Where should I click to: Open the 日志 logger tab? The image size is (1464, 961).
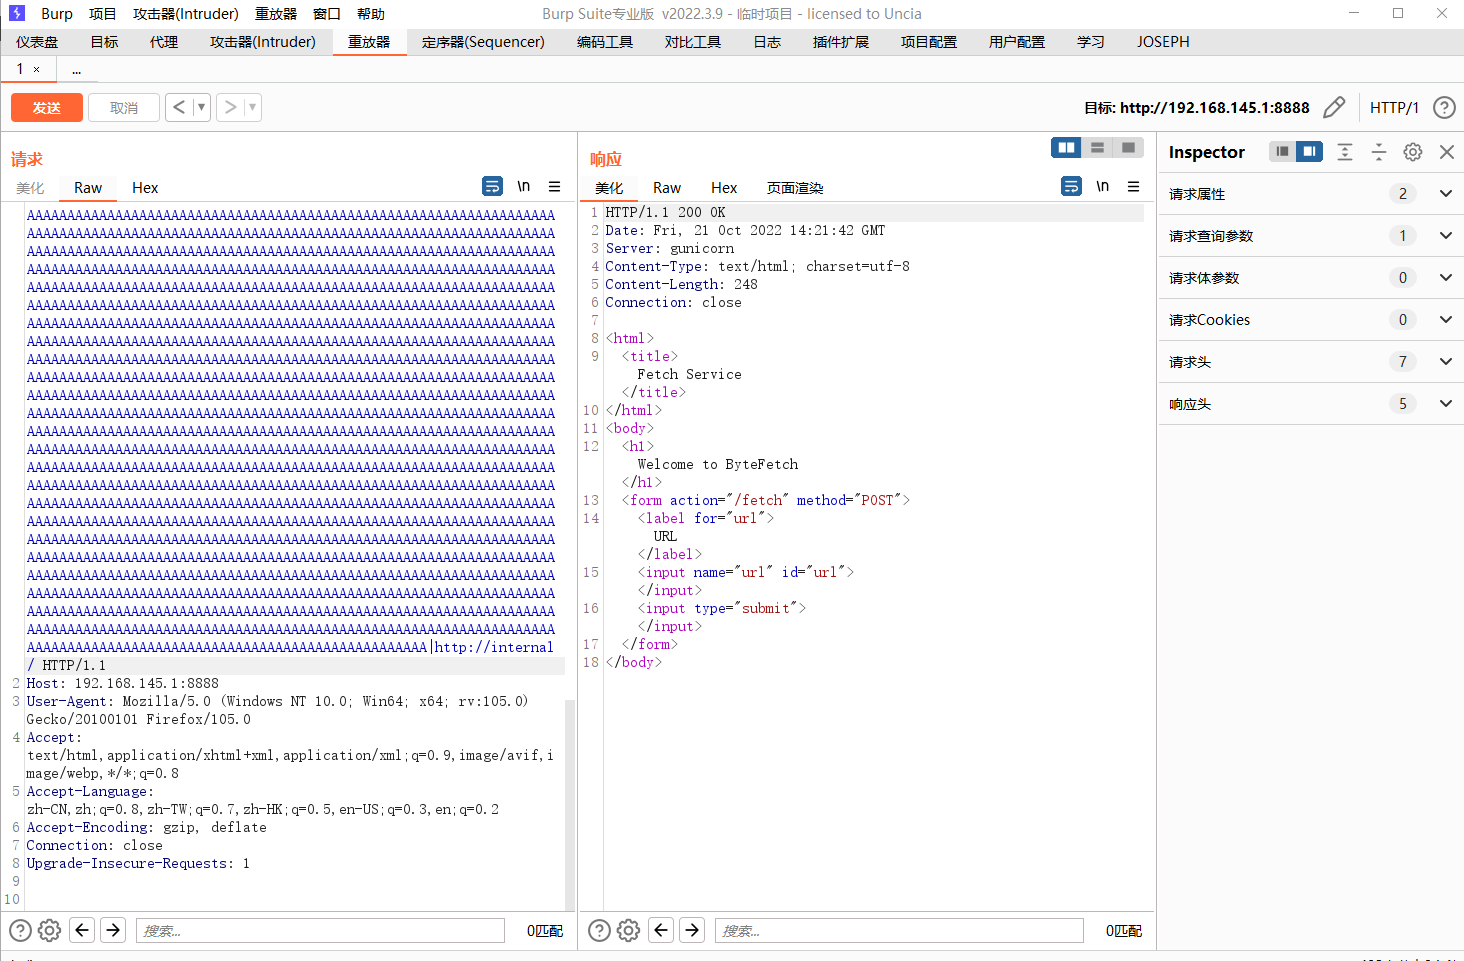[x=767, y=42]
